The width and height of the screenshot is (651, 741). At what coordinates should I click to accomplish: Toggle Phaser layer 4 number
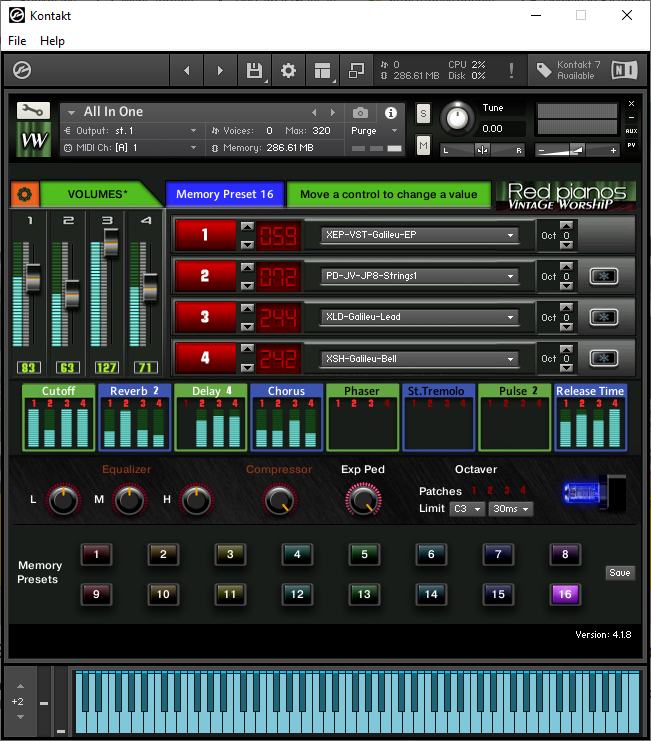387,404
